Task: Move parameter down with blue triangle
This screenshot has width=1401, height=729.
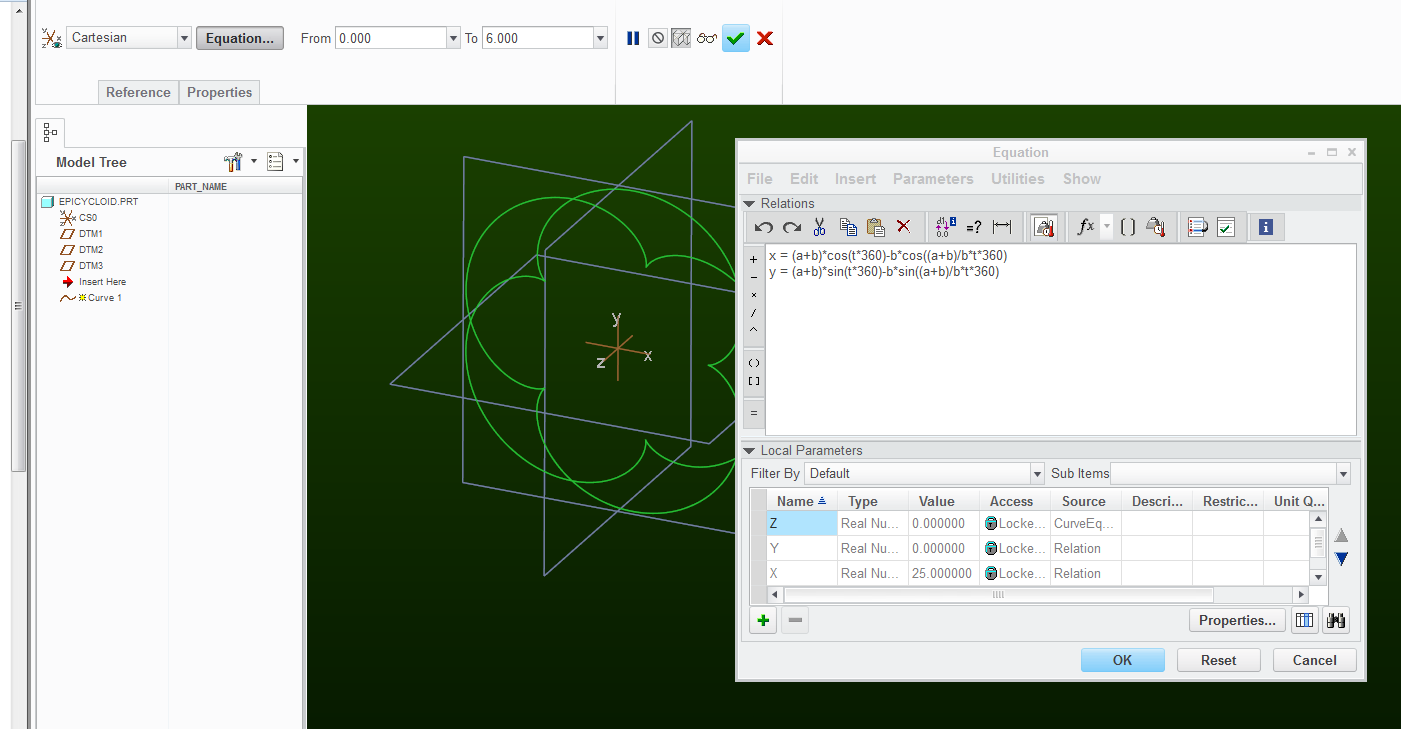Action: click(1341, 558)
